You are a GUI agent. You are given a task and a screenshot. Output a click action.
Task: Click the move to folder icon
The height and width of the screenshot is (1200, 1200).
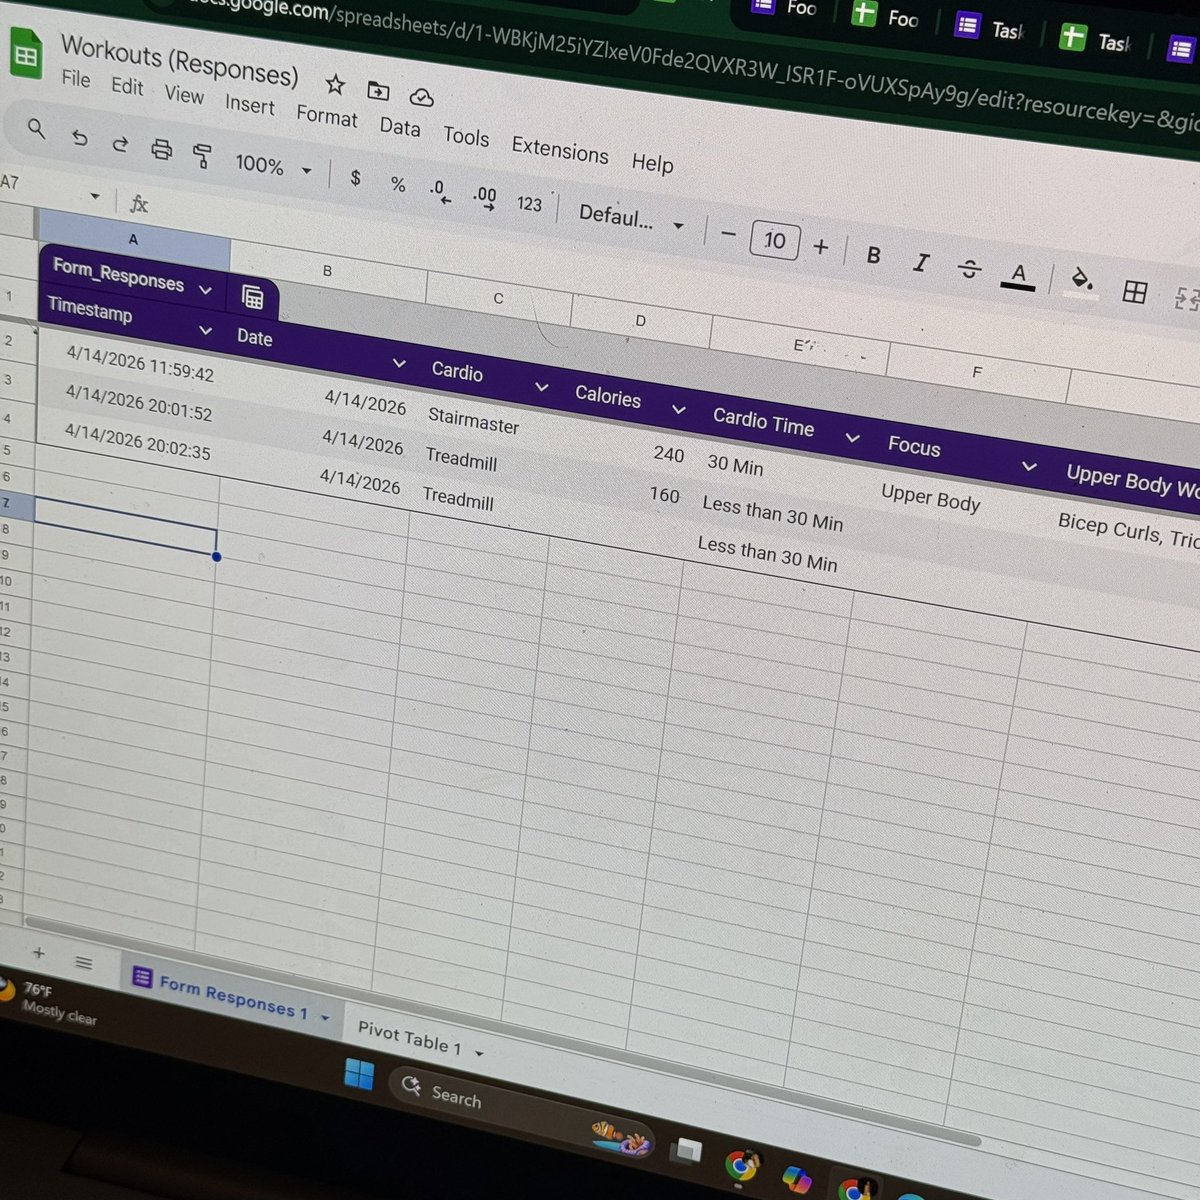pos(378,91)
